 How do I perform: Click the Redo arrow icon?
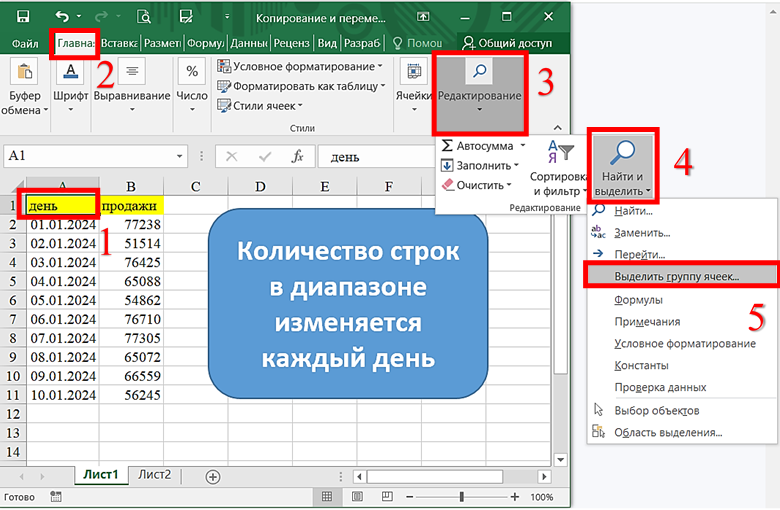(x=101, y=17)
